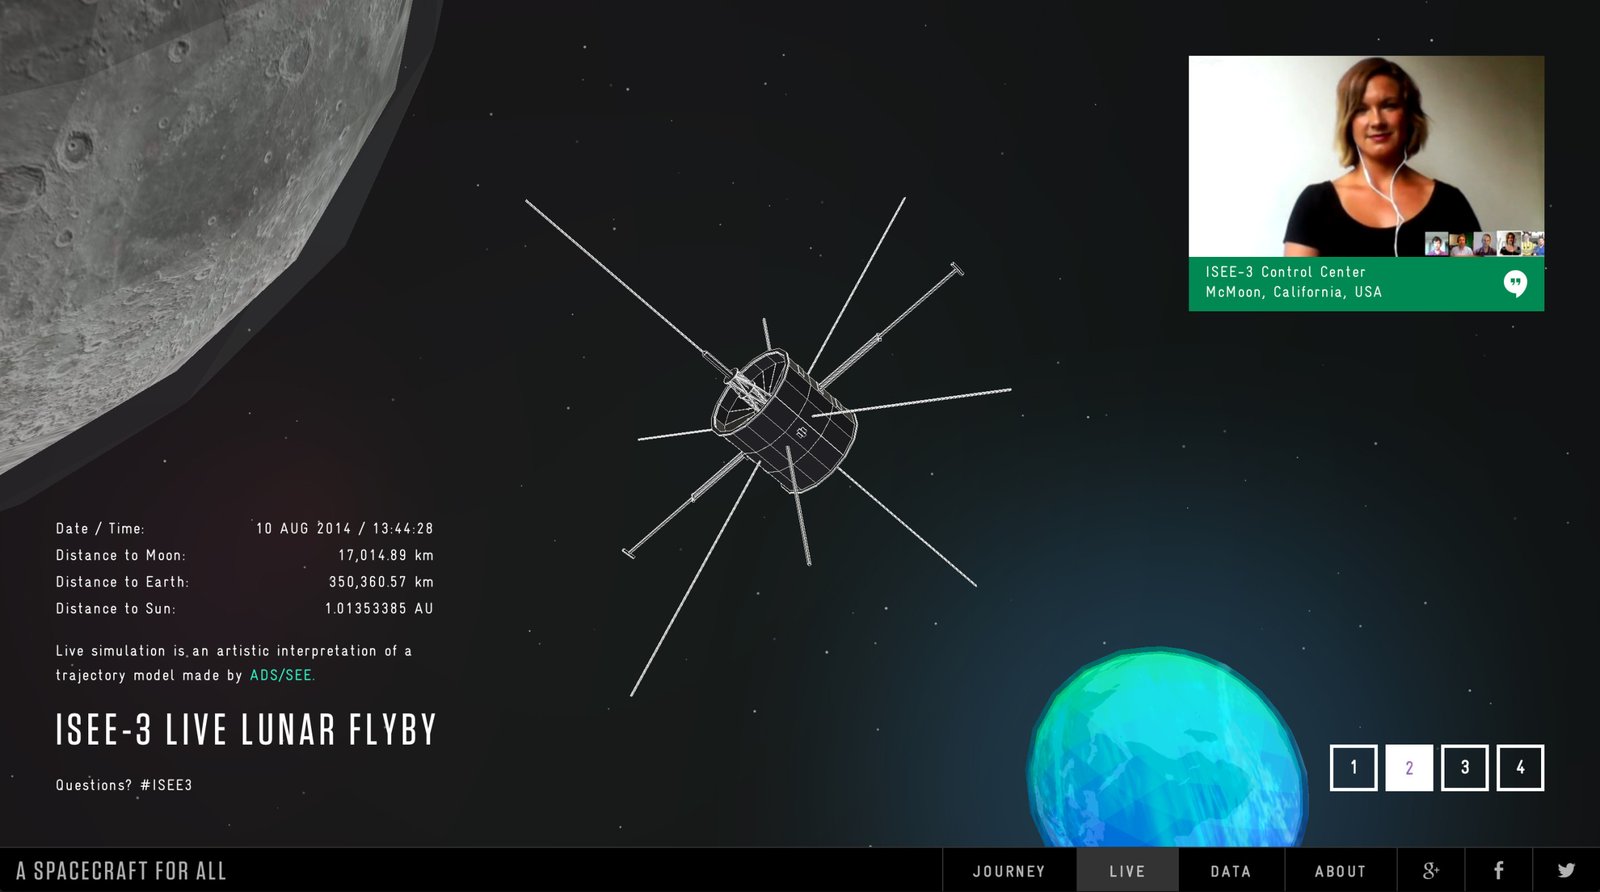Click the Questions? #ISEE3 hashtag text
This screenshot has height=892, width=1600.
coord(124,785)
